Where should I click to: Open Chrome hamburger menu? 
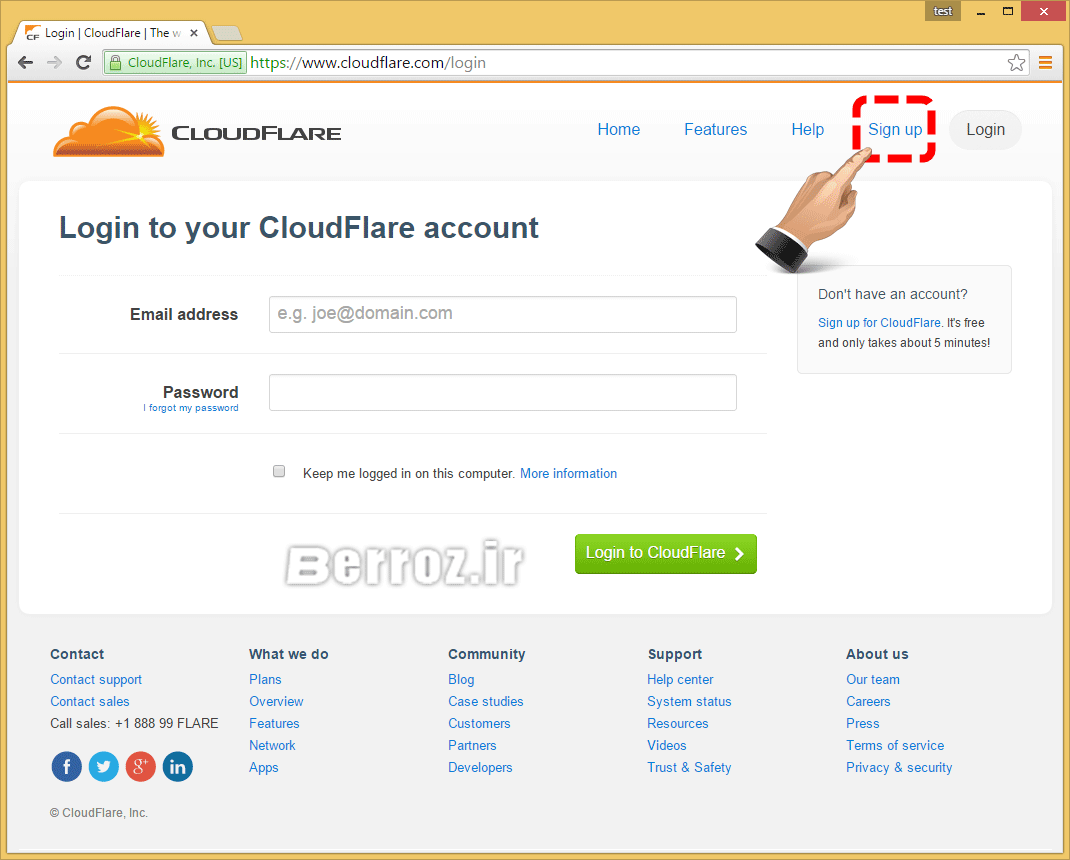click(x=1045, y=63)
